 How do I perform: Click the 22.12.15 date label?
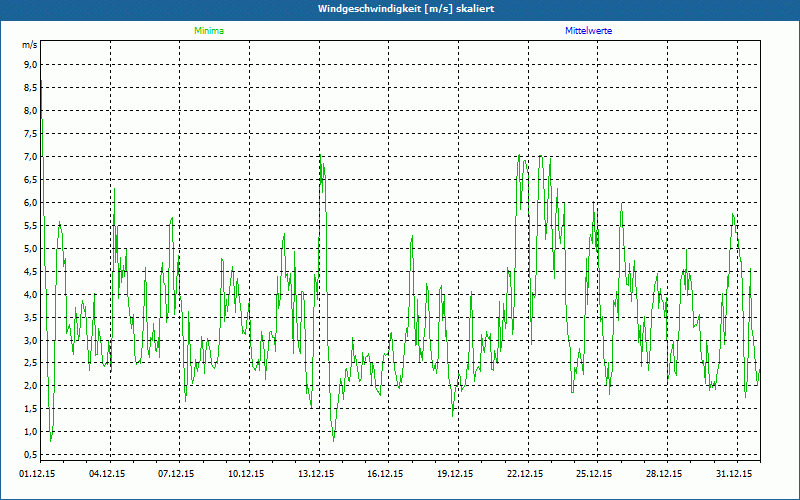tap(526, 474)
